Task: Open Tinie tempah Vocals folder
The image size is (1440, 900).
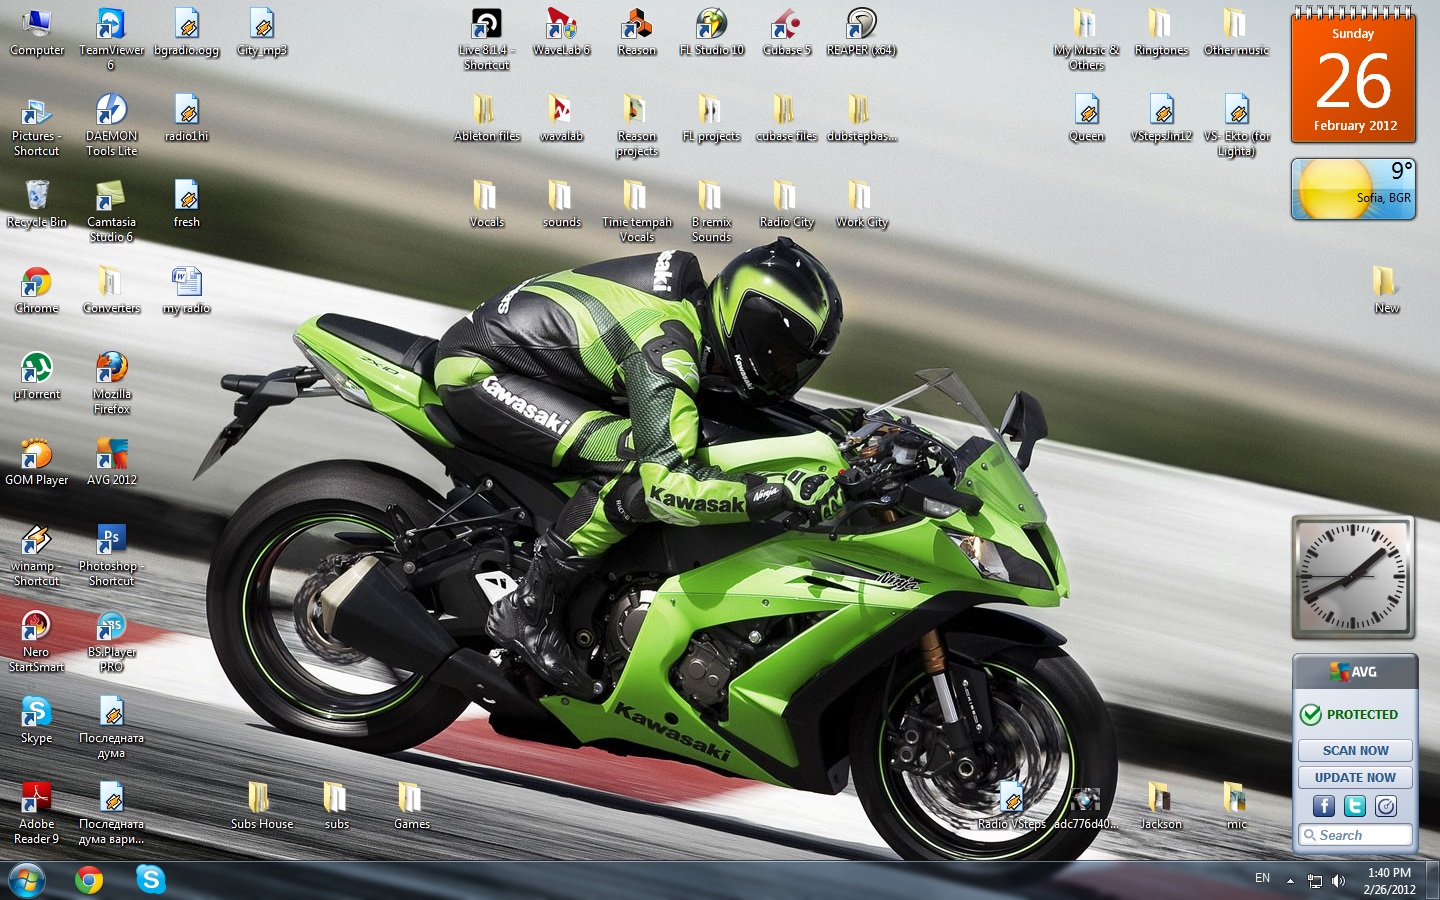Action: 637,211
